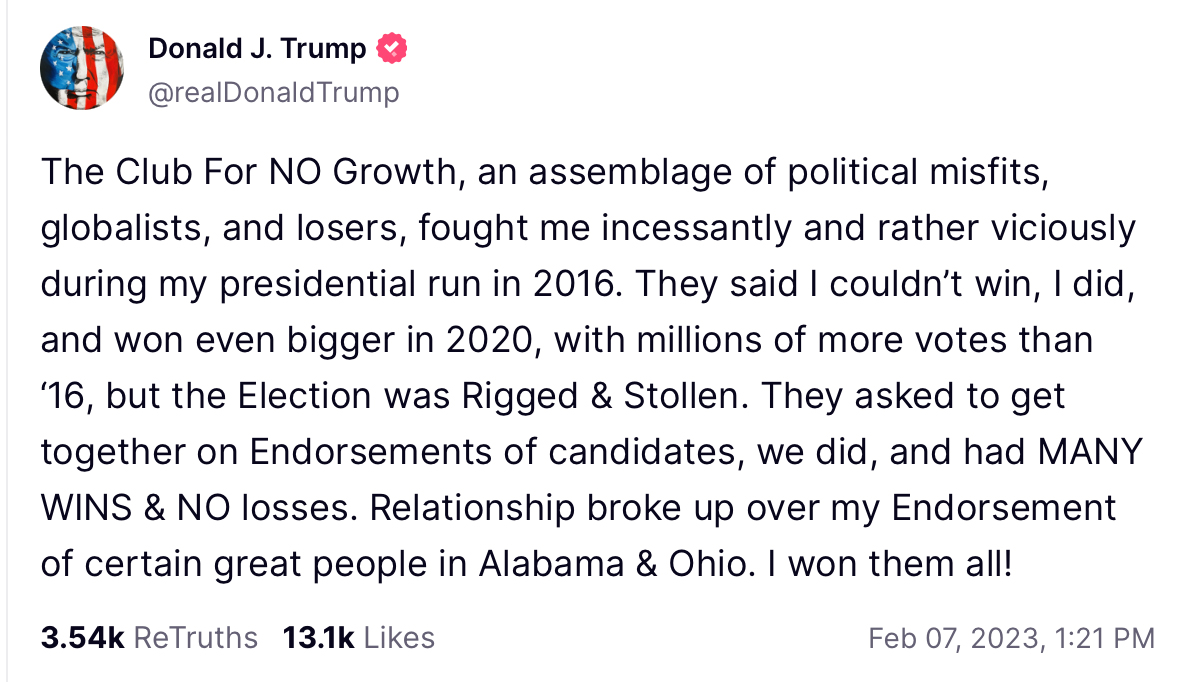The height and width of the screenshot is (682, 1182).
Task: Open the Donald J. Trump display name
Action: point(257,48)
